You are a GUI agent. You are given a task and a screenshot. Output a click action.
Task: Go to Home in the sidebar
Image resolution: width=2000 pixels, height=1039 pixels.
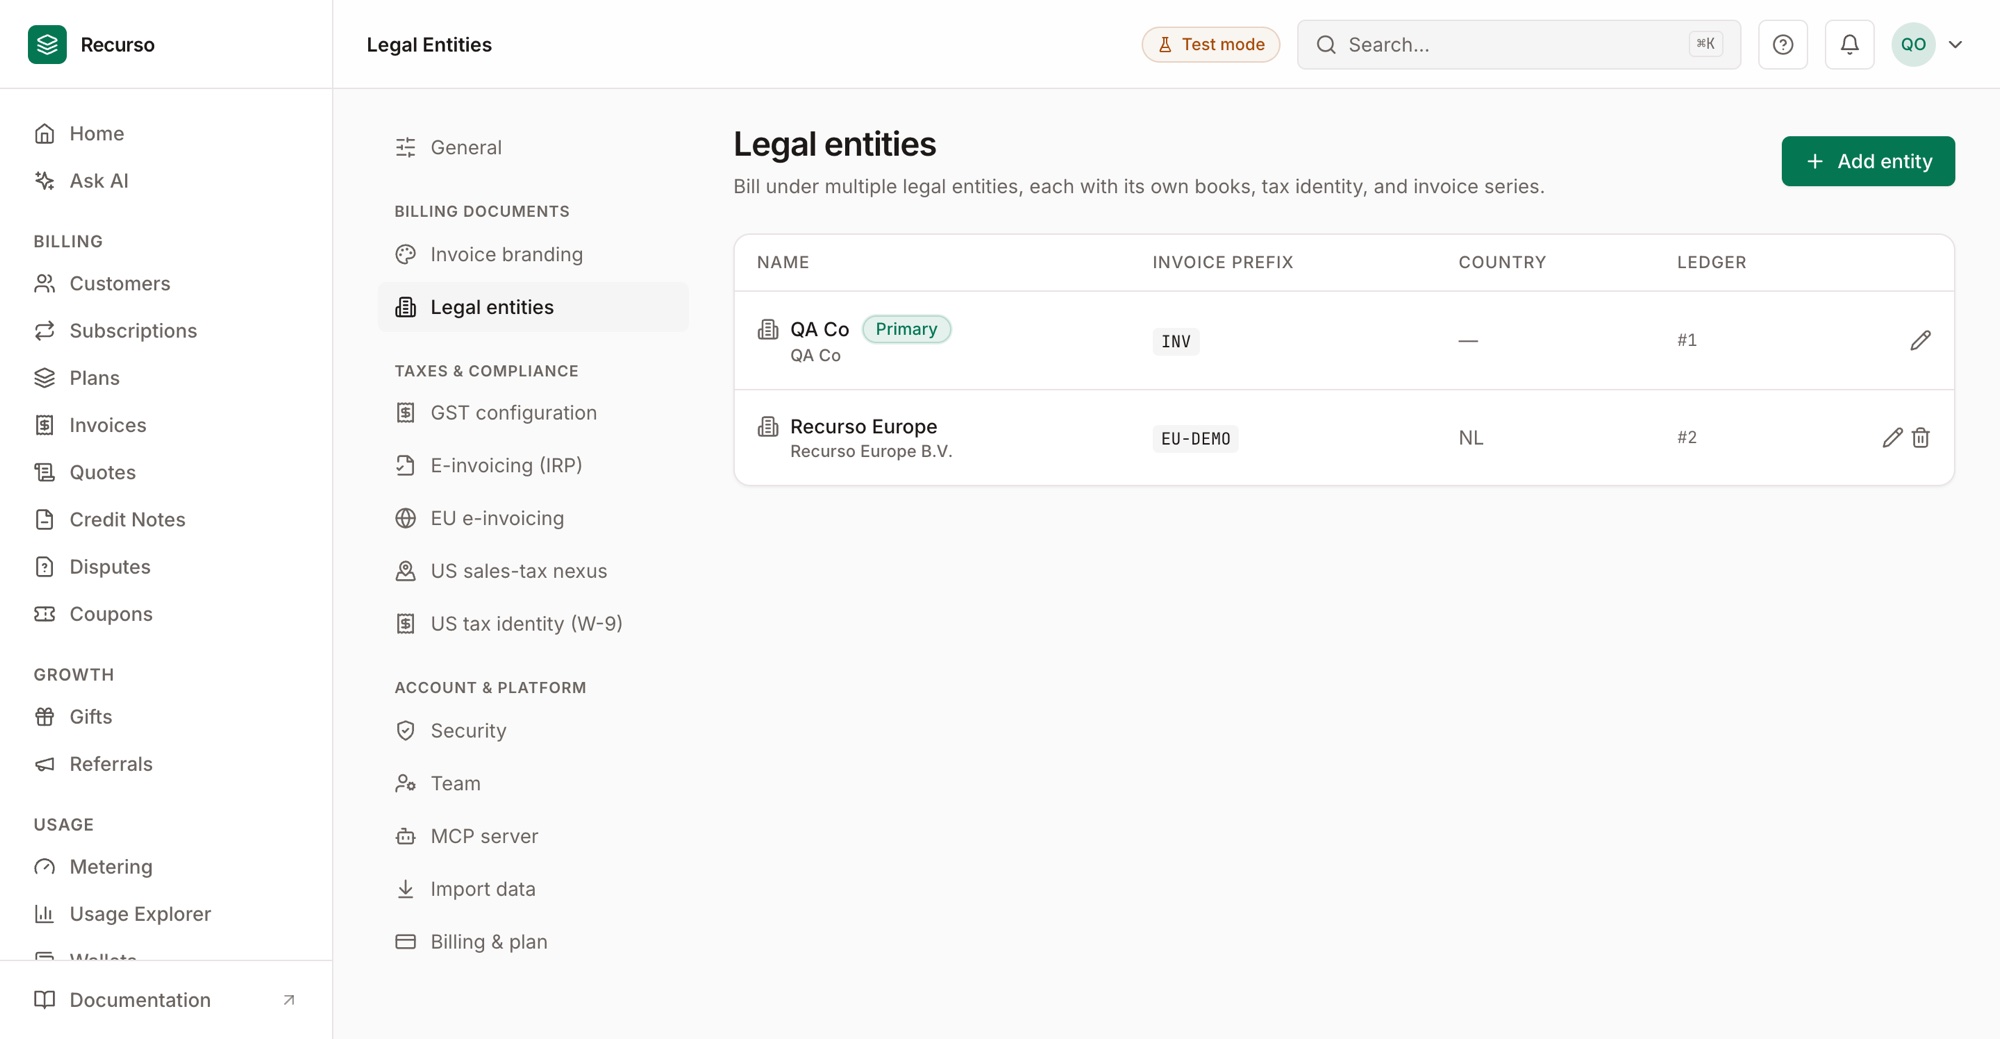(x=96, y=133)
